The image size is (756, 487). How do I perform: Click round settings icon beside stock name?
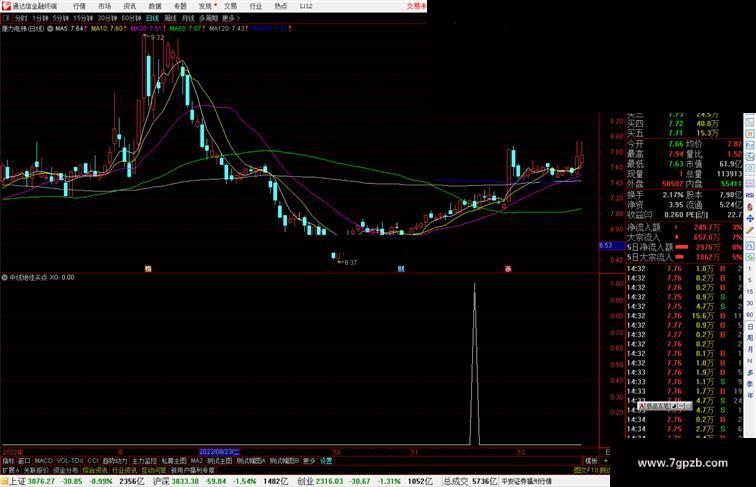[x=50, y=29]
